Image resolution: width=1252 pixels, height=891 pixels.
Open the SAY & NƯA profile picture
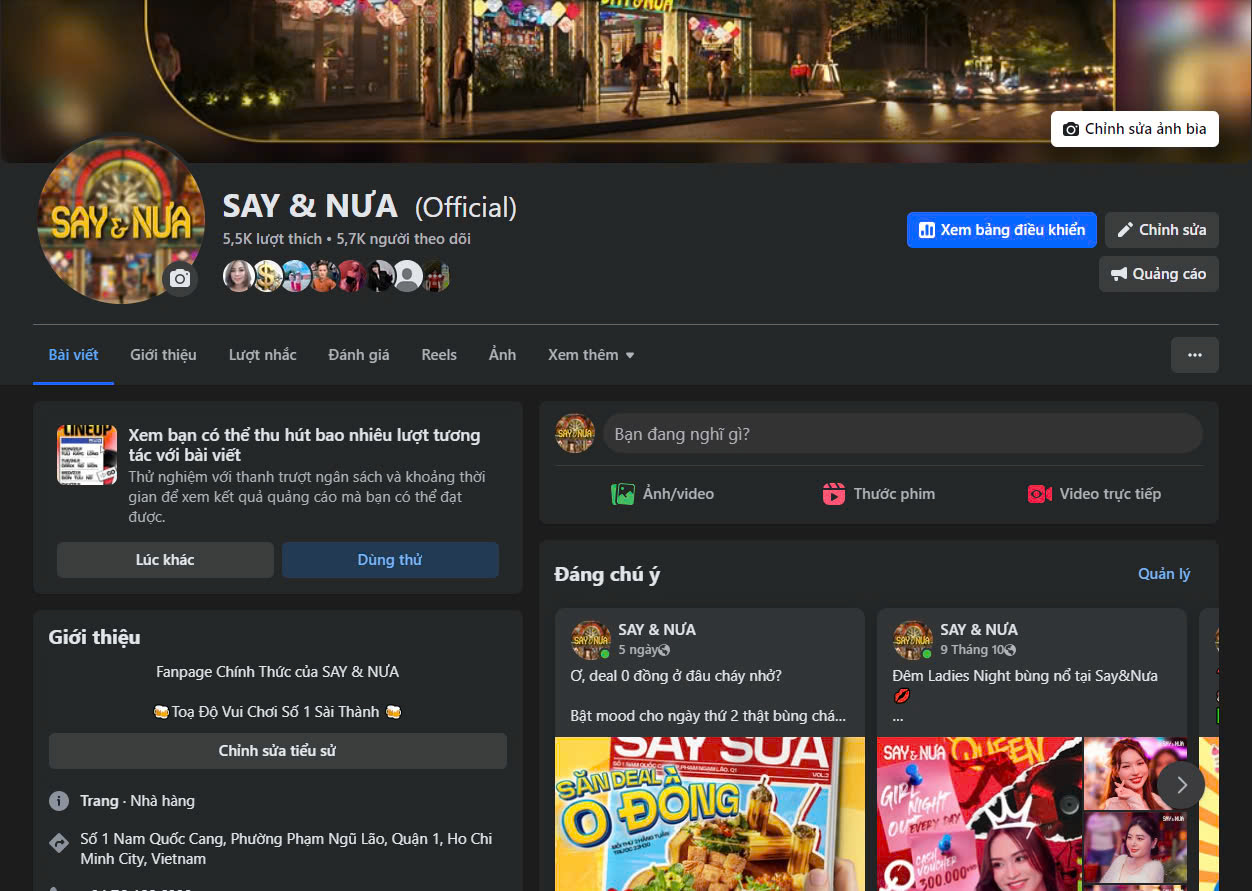click(x=120, y=220)
